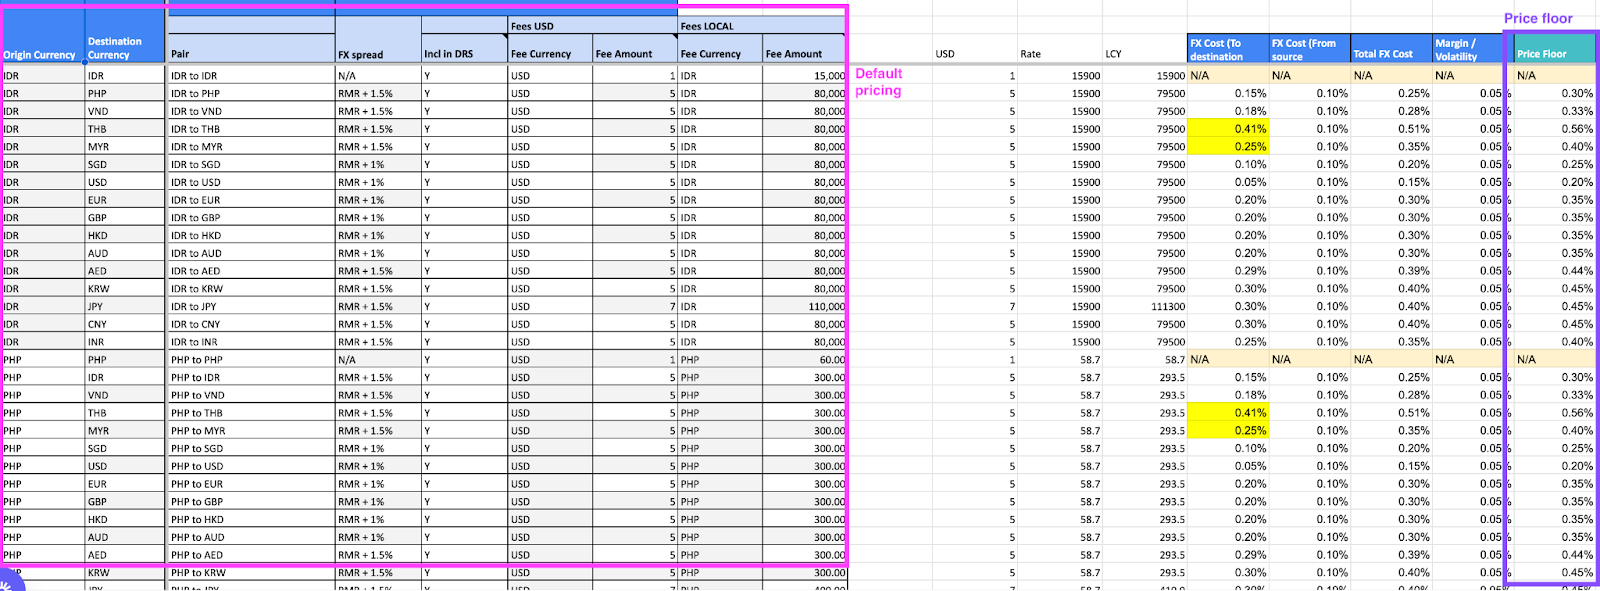
Task: Click the 15,000 local fee amount cell
Action: pyautogui.click(x=804, y=75)
